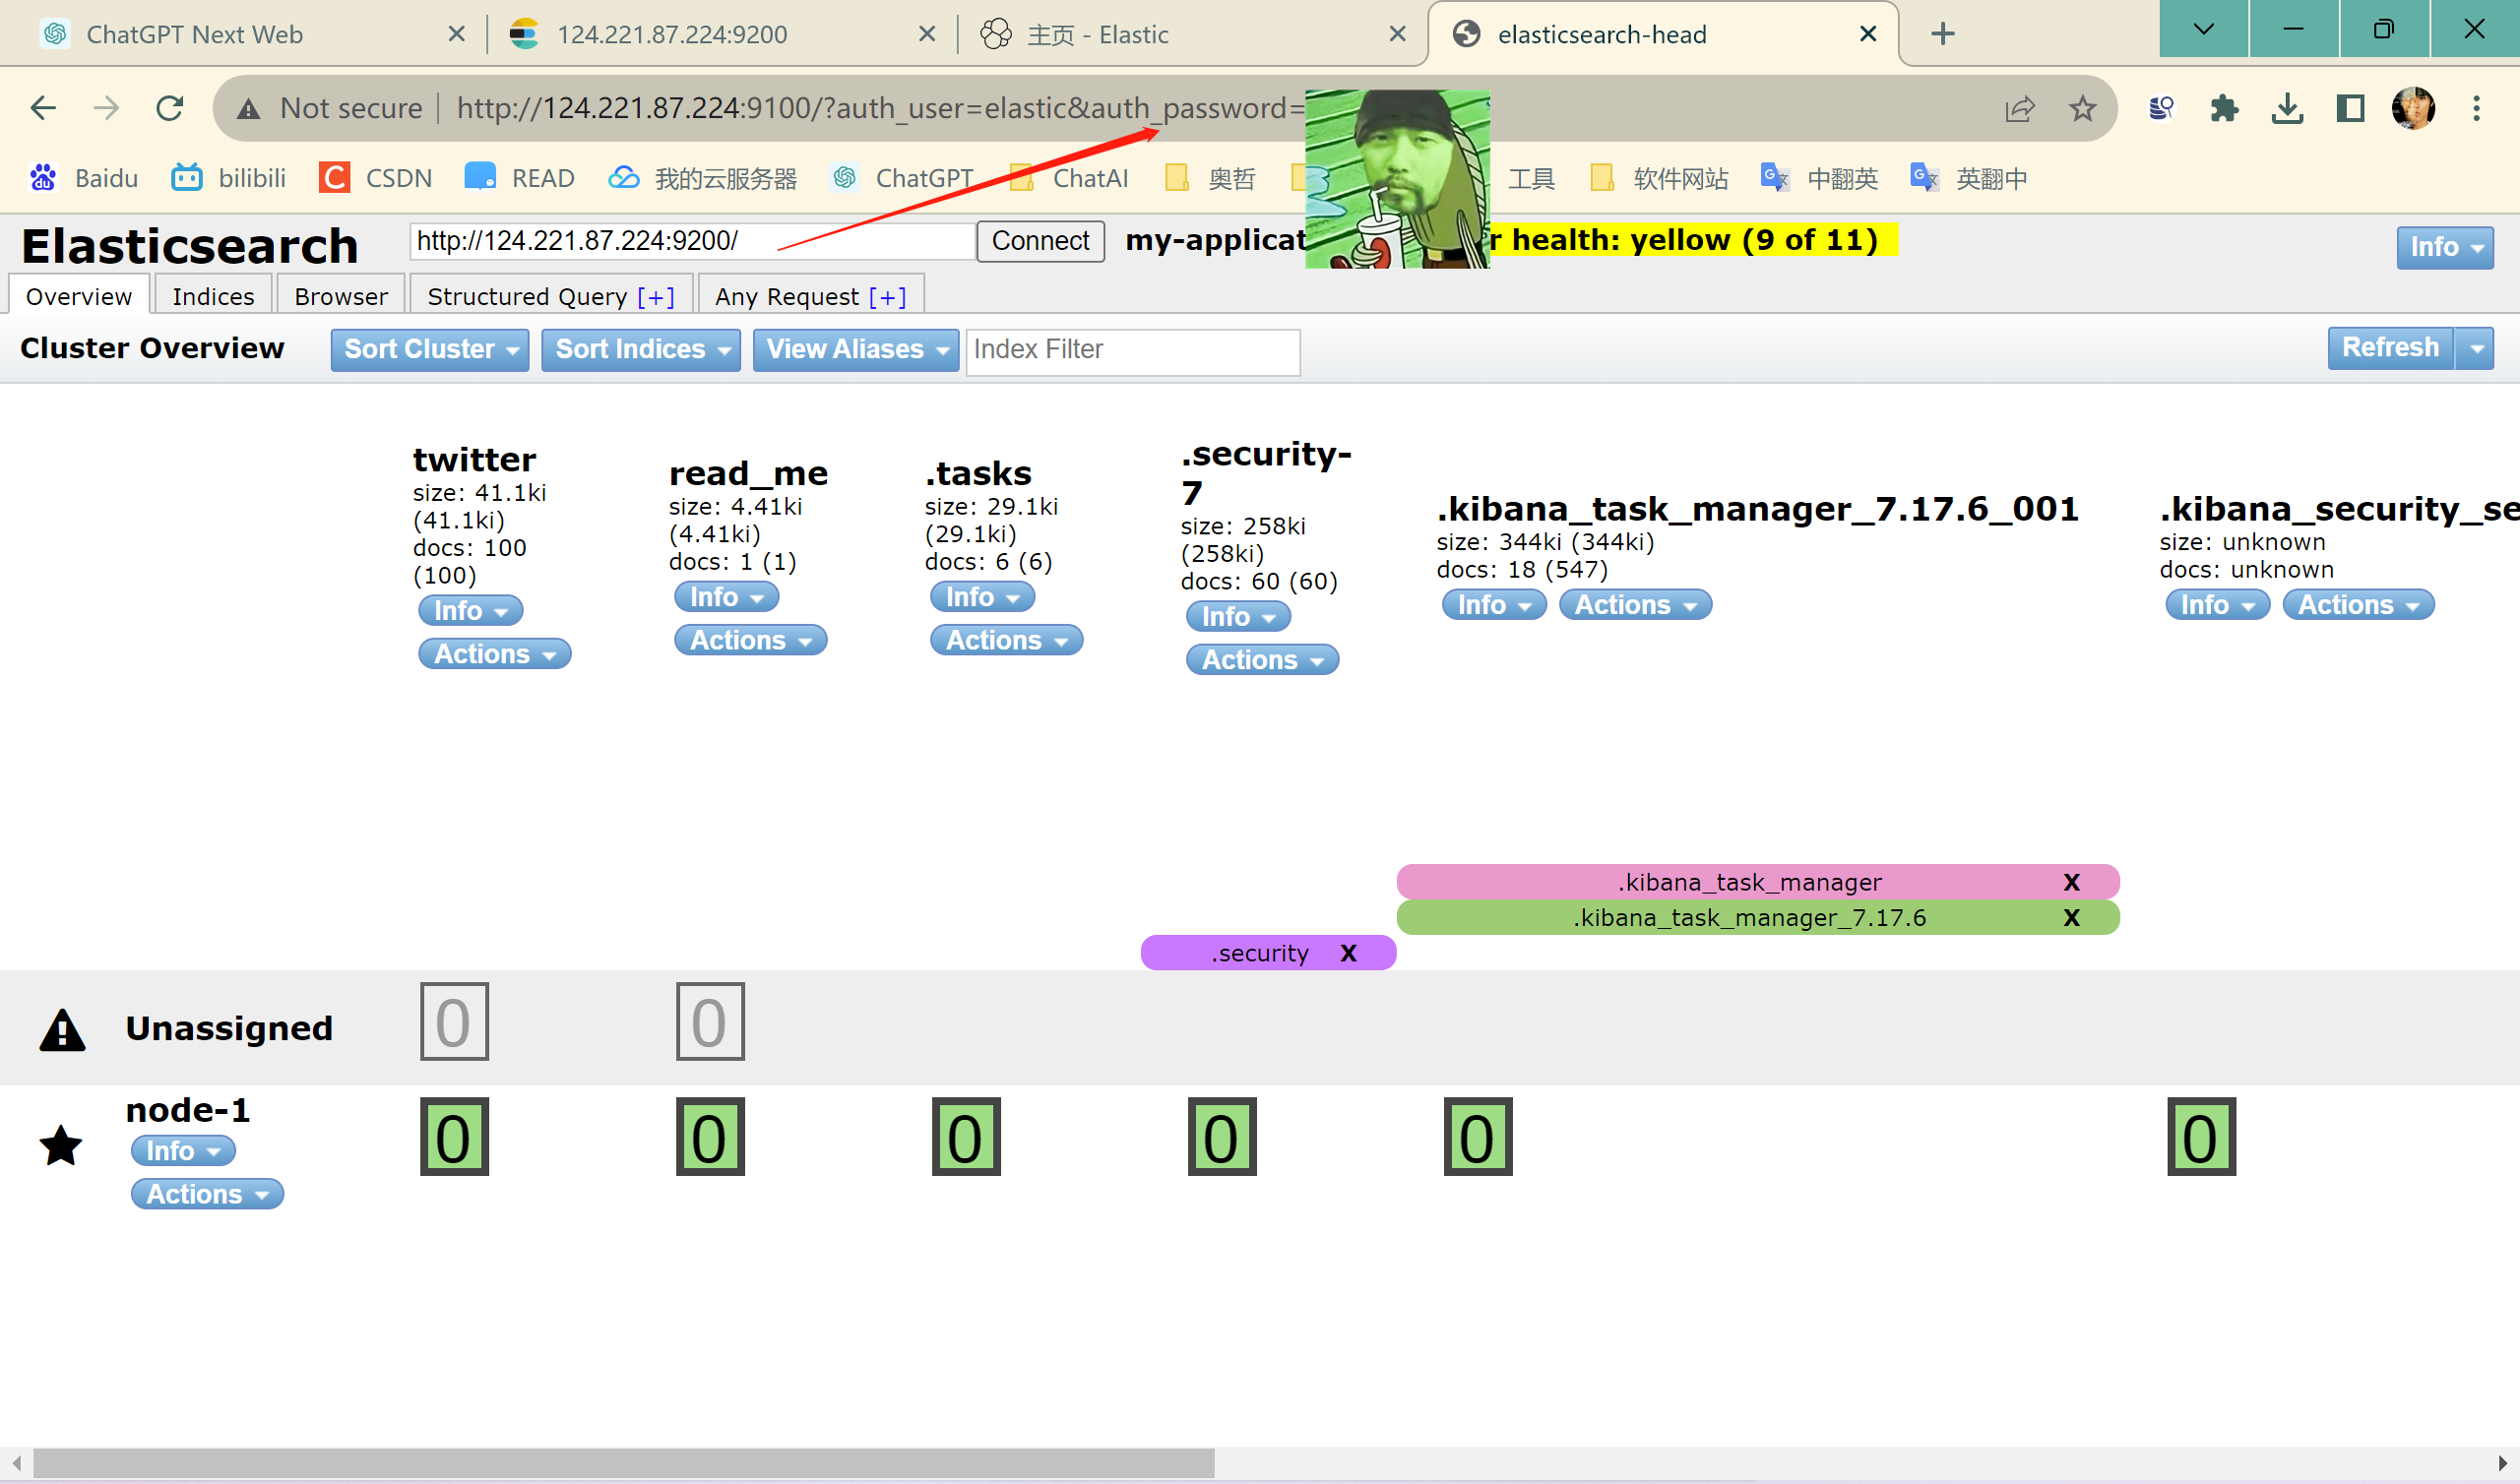Open the share icon in address bar

pos(2019,108)
